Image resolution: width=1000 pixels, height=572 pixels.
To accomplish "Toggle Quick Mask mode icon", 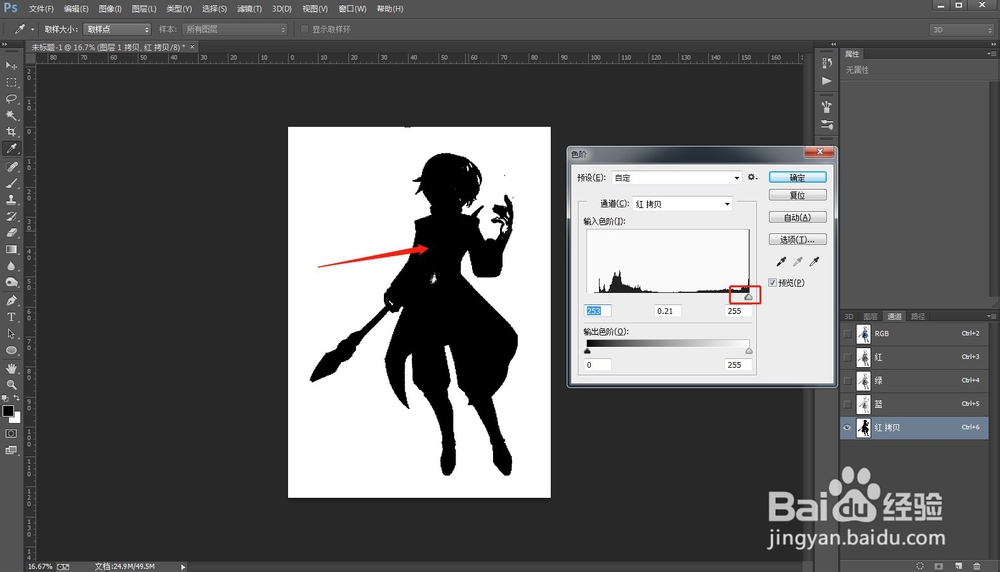I will point(11,434).
